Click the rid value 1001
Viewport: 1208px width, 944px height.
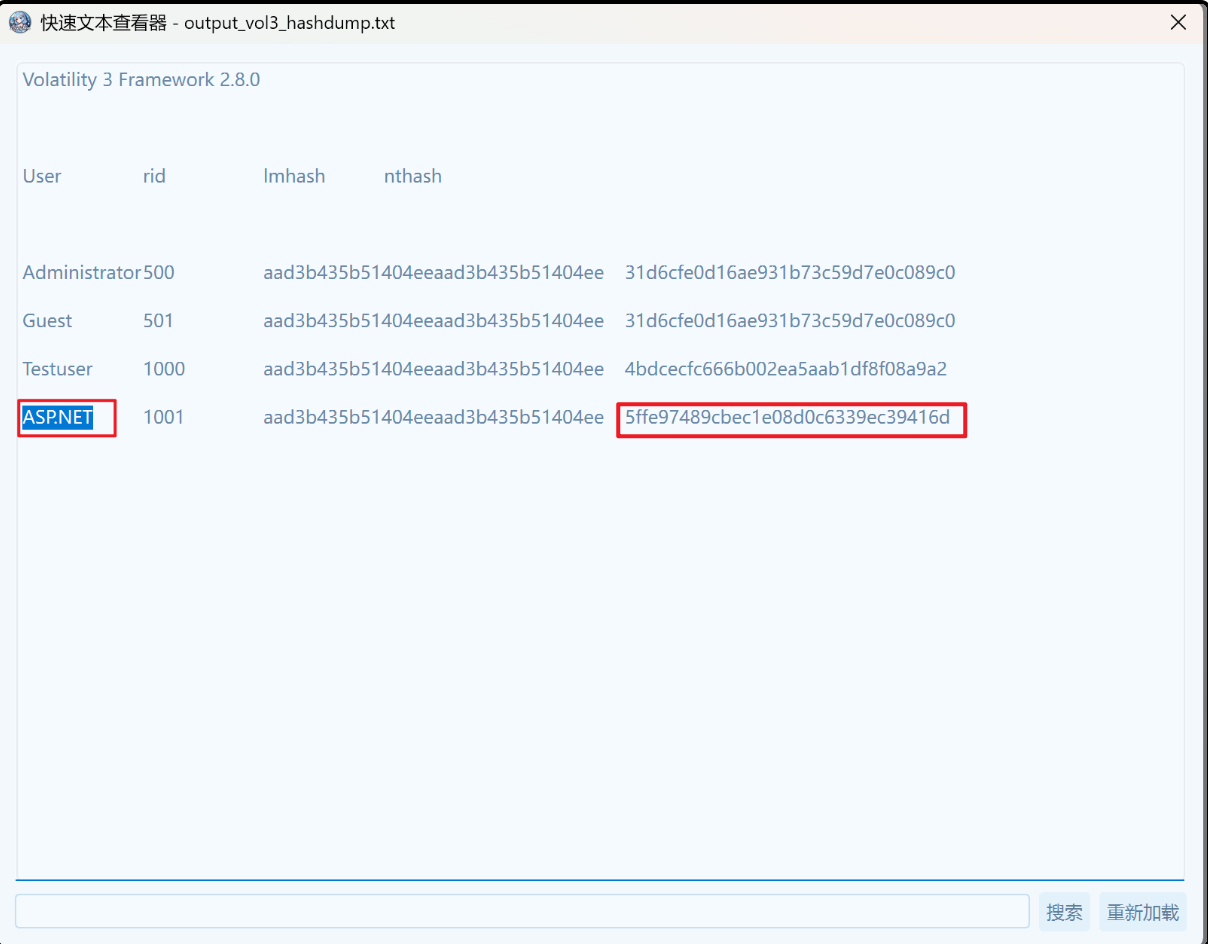click(163, 417)
